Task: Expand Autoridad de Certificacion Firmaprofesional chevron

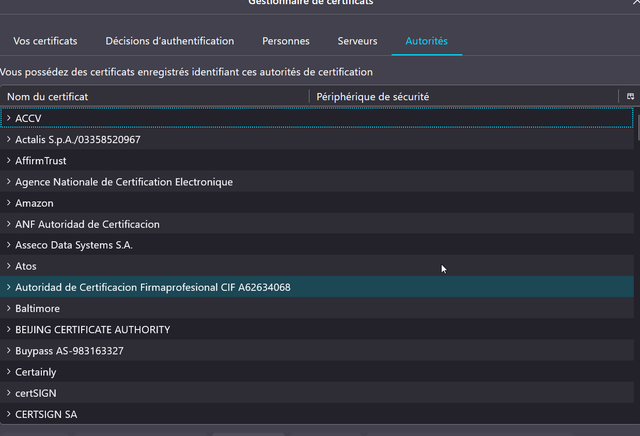Action: click(9, 287)
